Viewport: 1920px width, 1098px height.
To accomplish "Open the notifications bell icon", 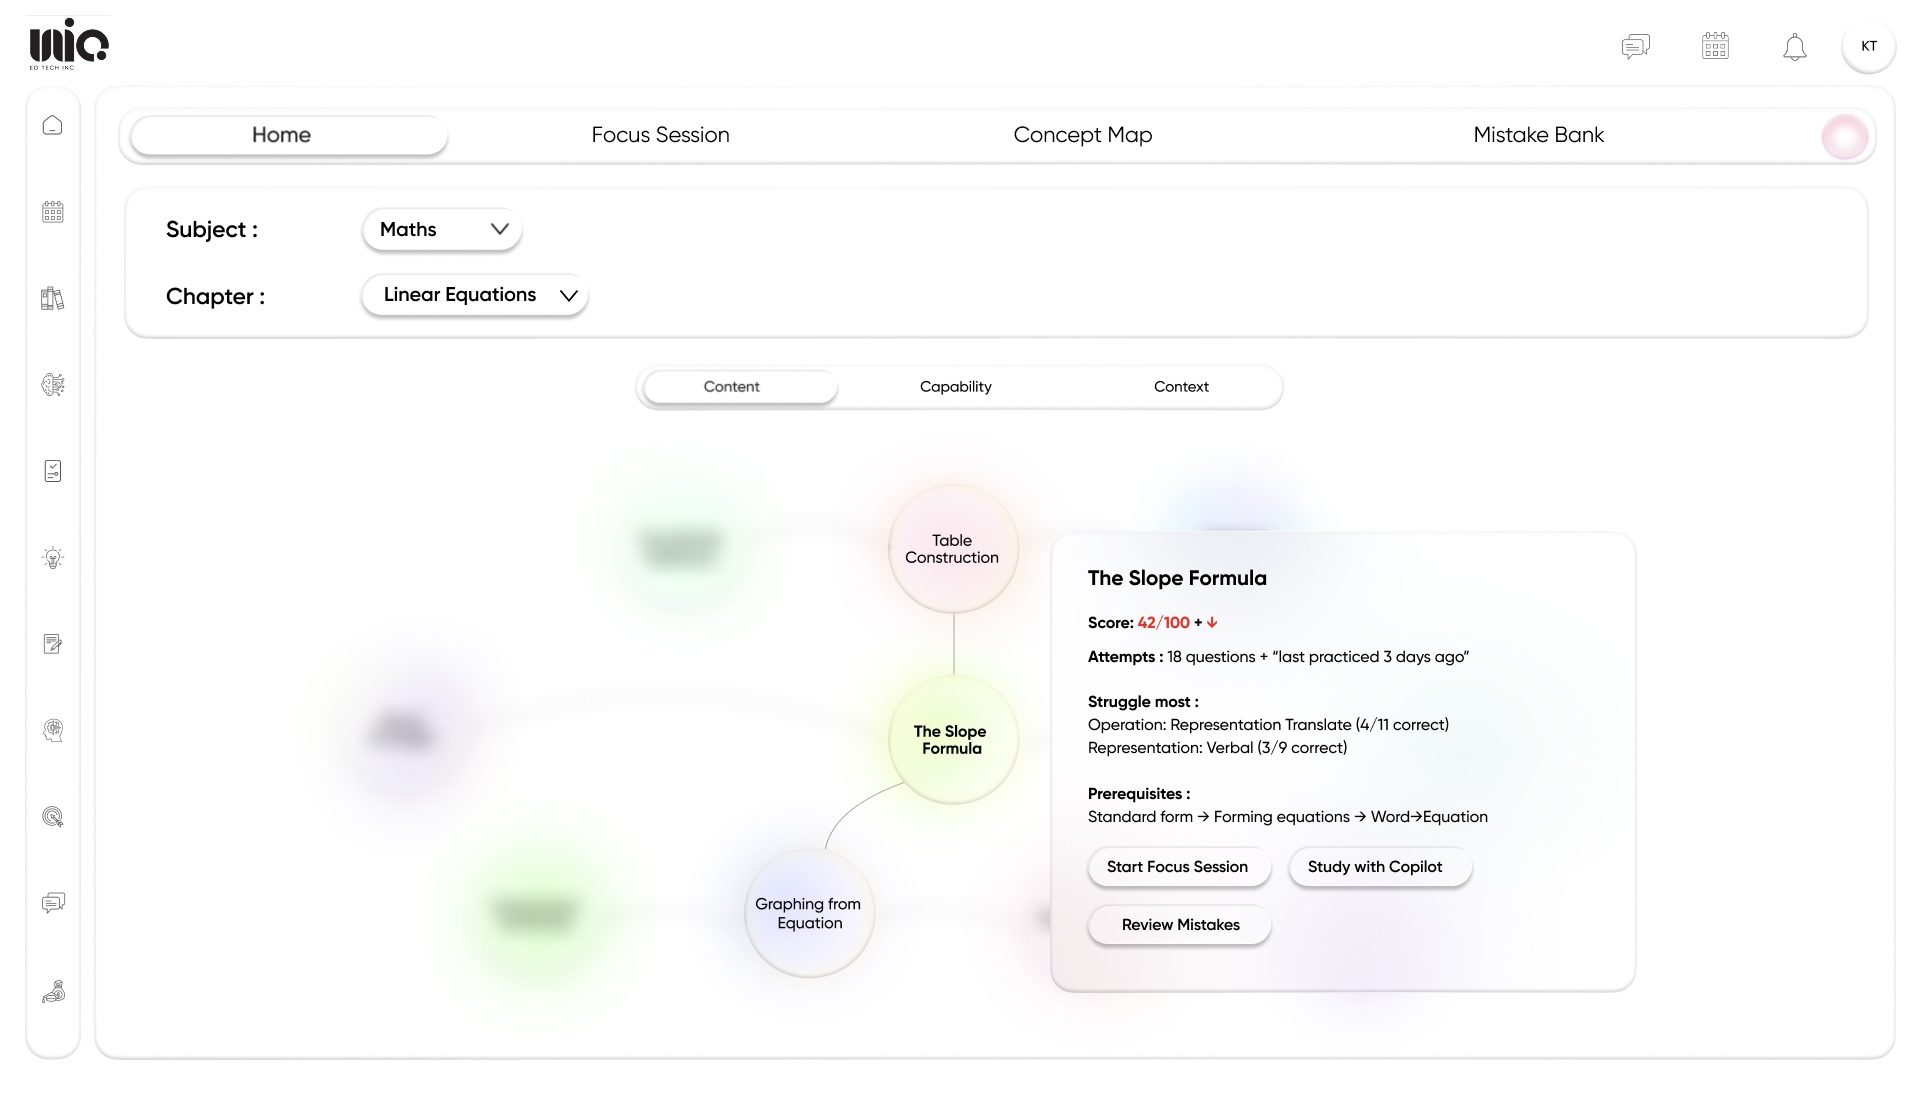I will point(1795,47).
